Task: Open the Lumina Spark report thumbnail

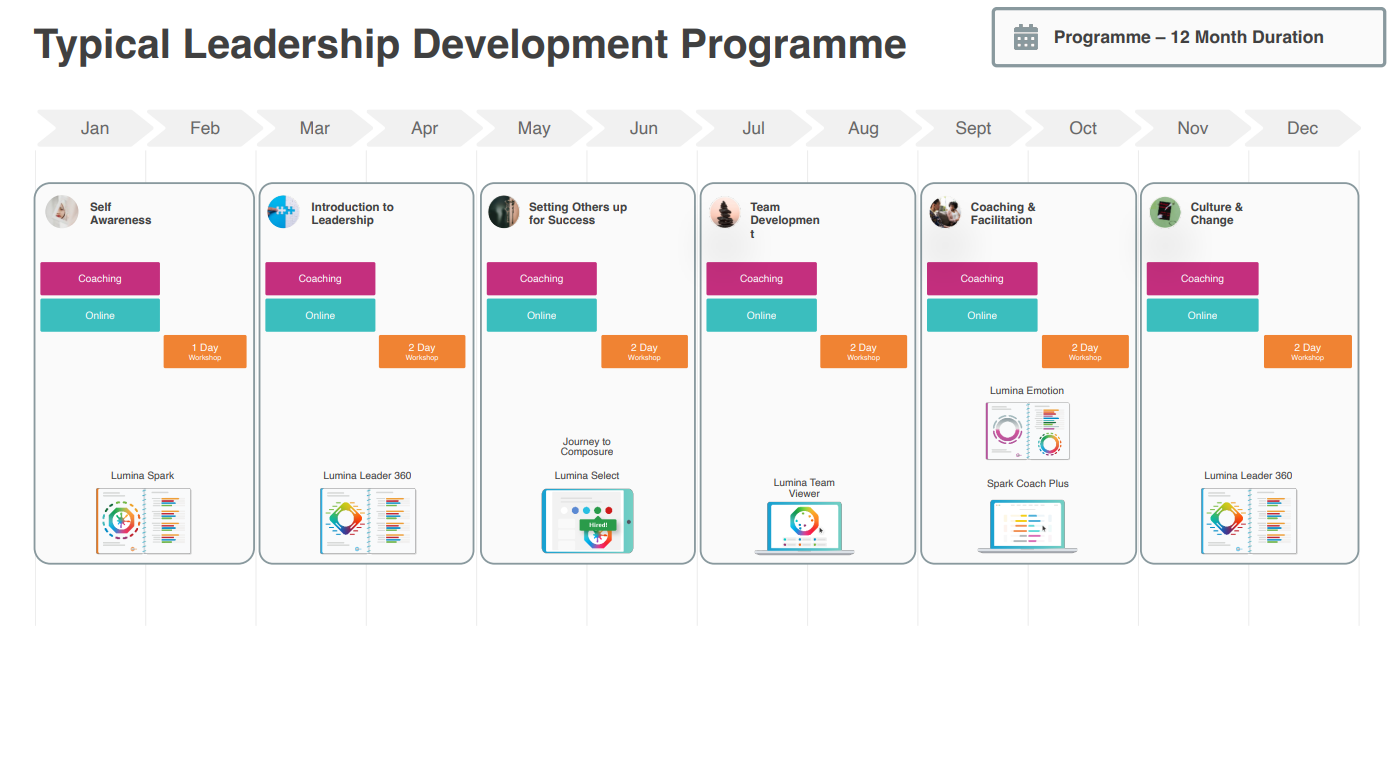Action: tap(144, 521)
